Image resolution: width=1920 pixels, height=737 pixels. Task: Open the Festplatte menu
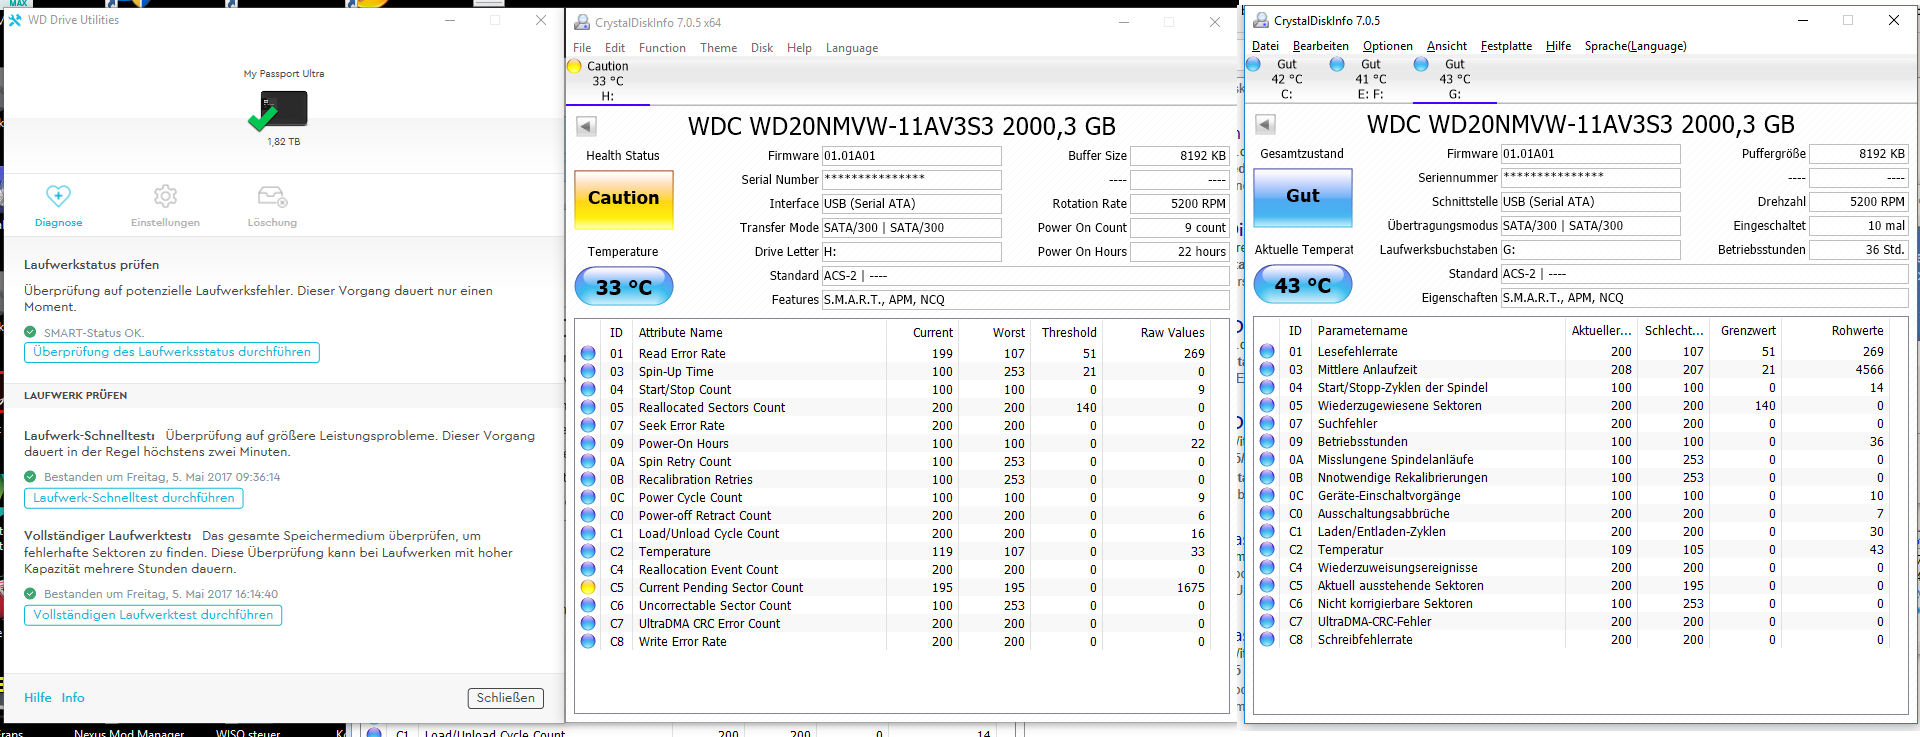1506,46
